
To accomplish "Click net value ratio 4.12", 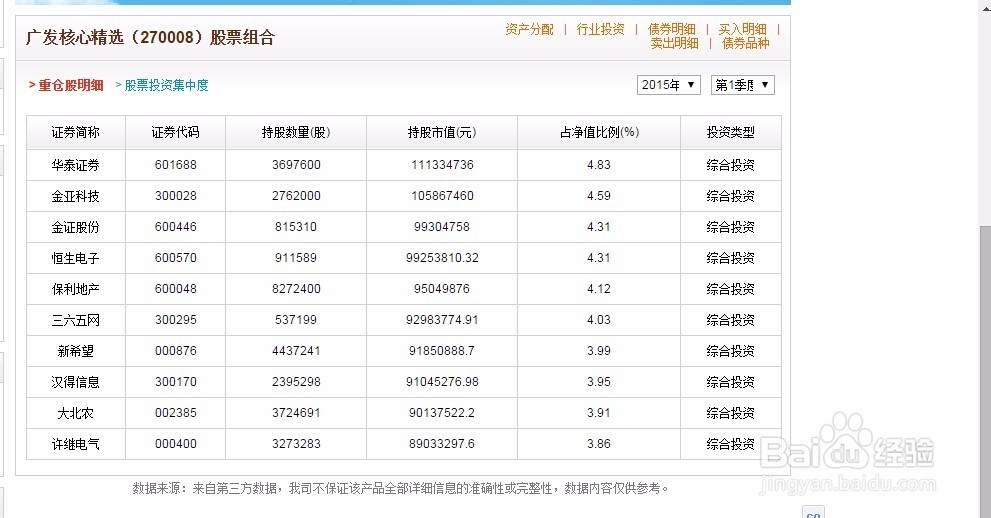I will (x=599, y=289).
